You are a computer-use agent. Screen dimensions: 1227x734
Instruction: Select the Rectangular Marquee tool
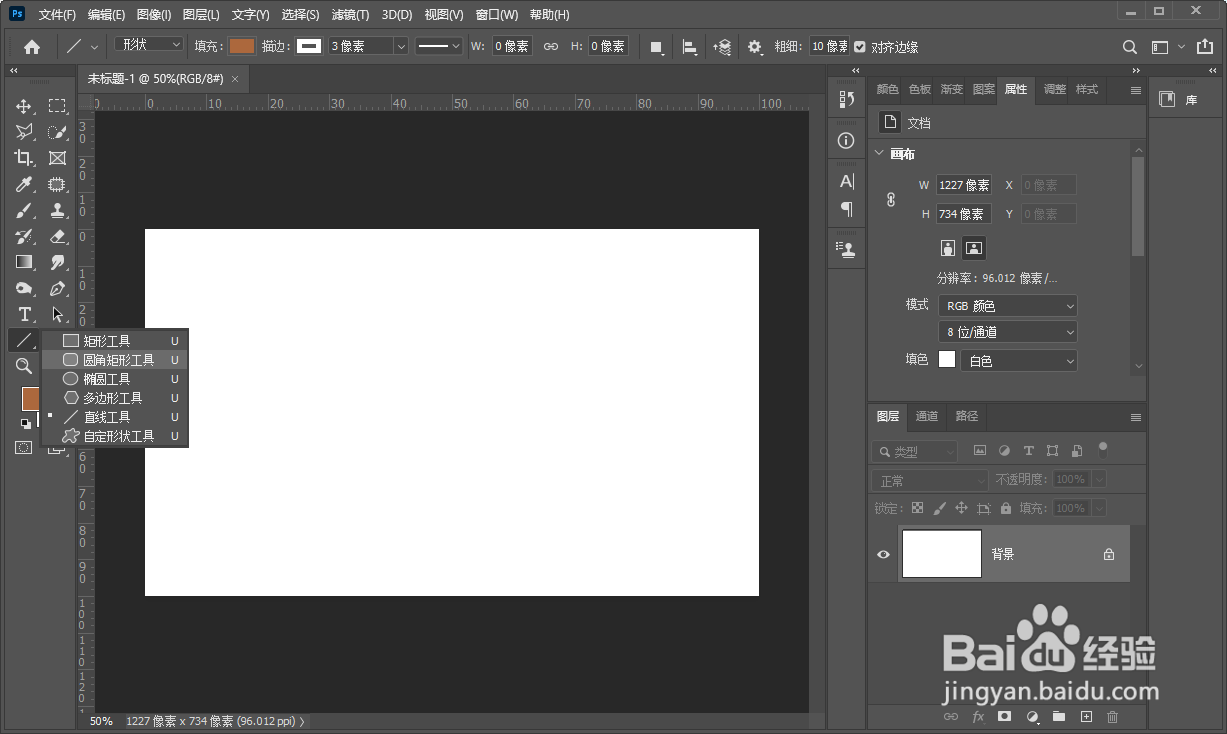tap(57, 106)
